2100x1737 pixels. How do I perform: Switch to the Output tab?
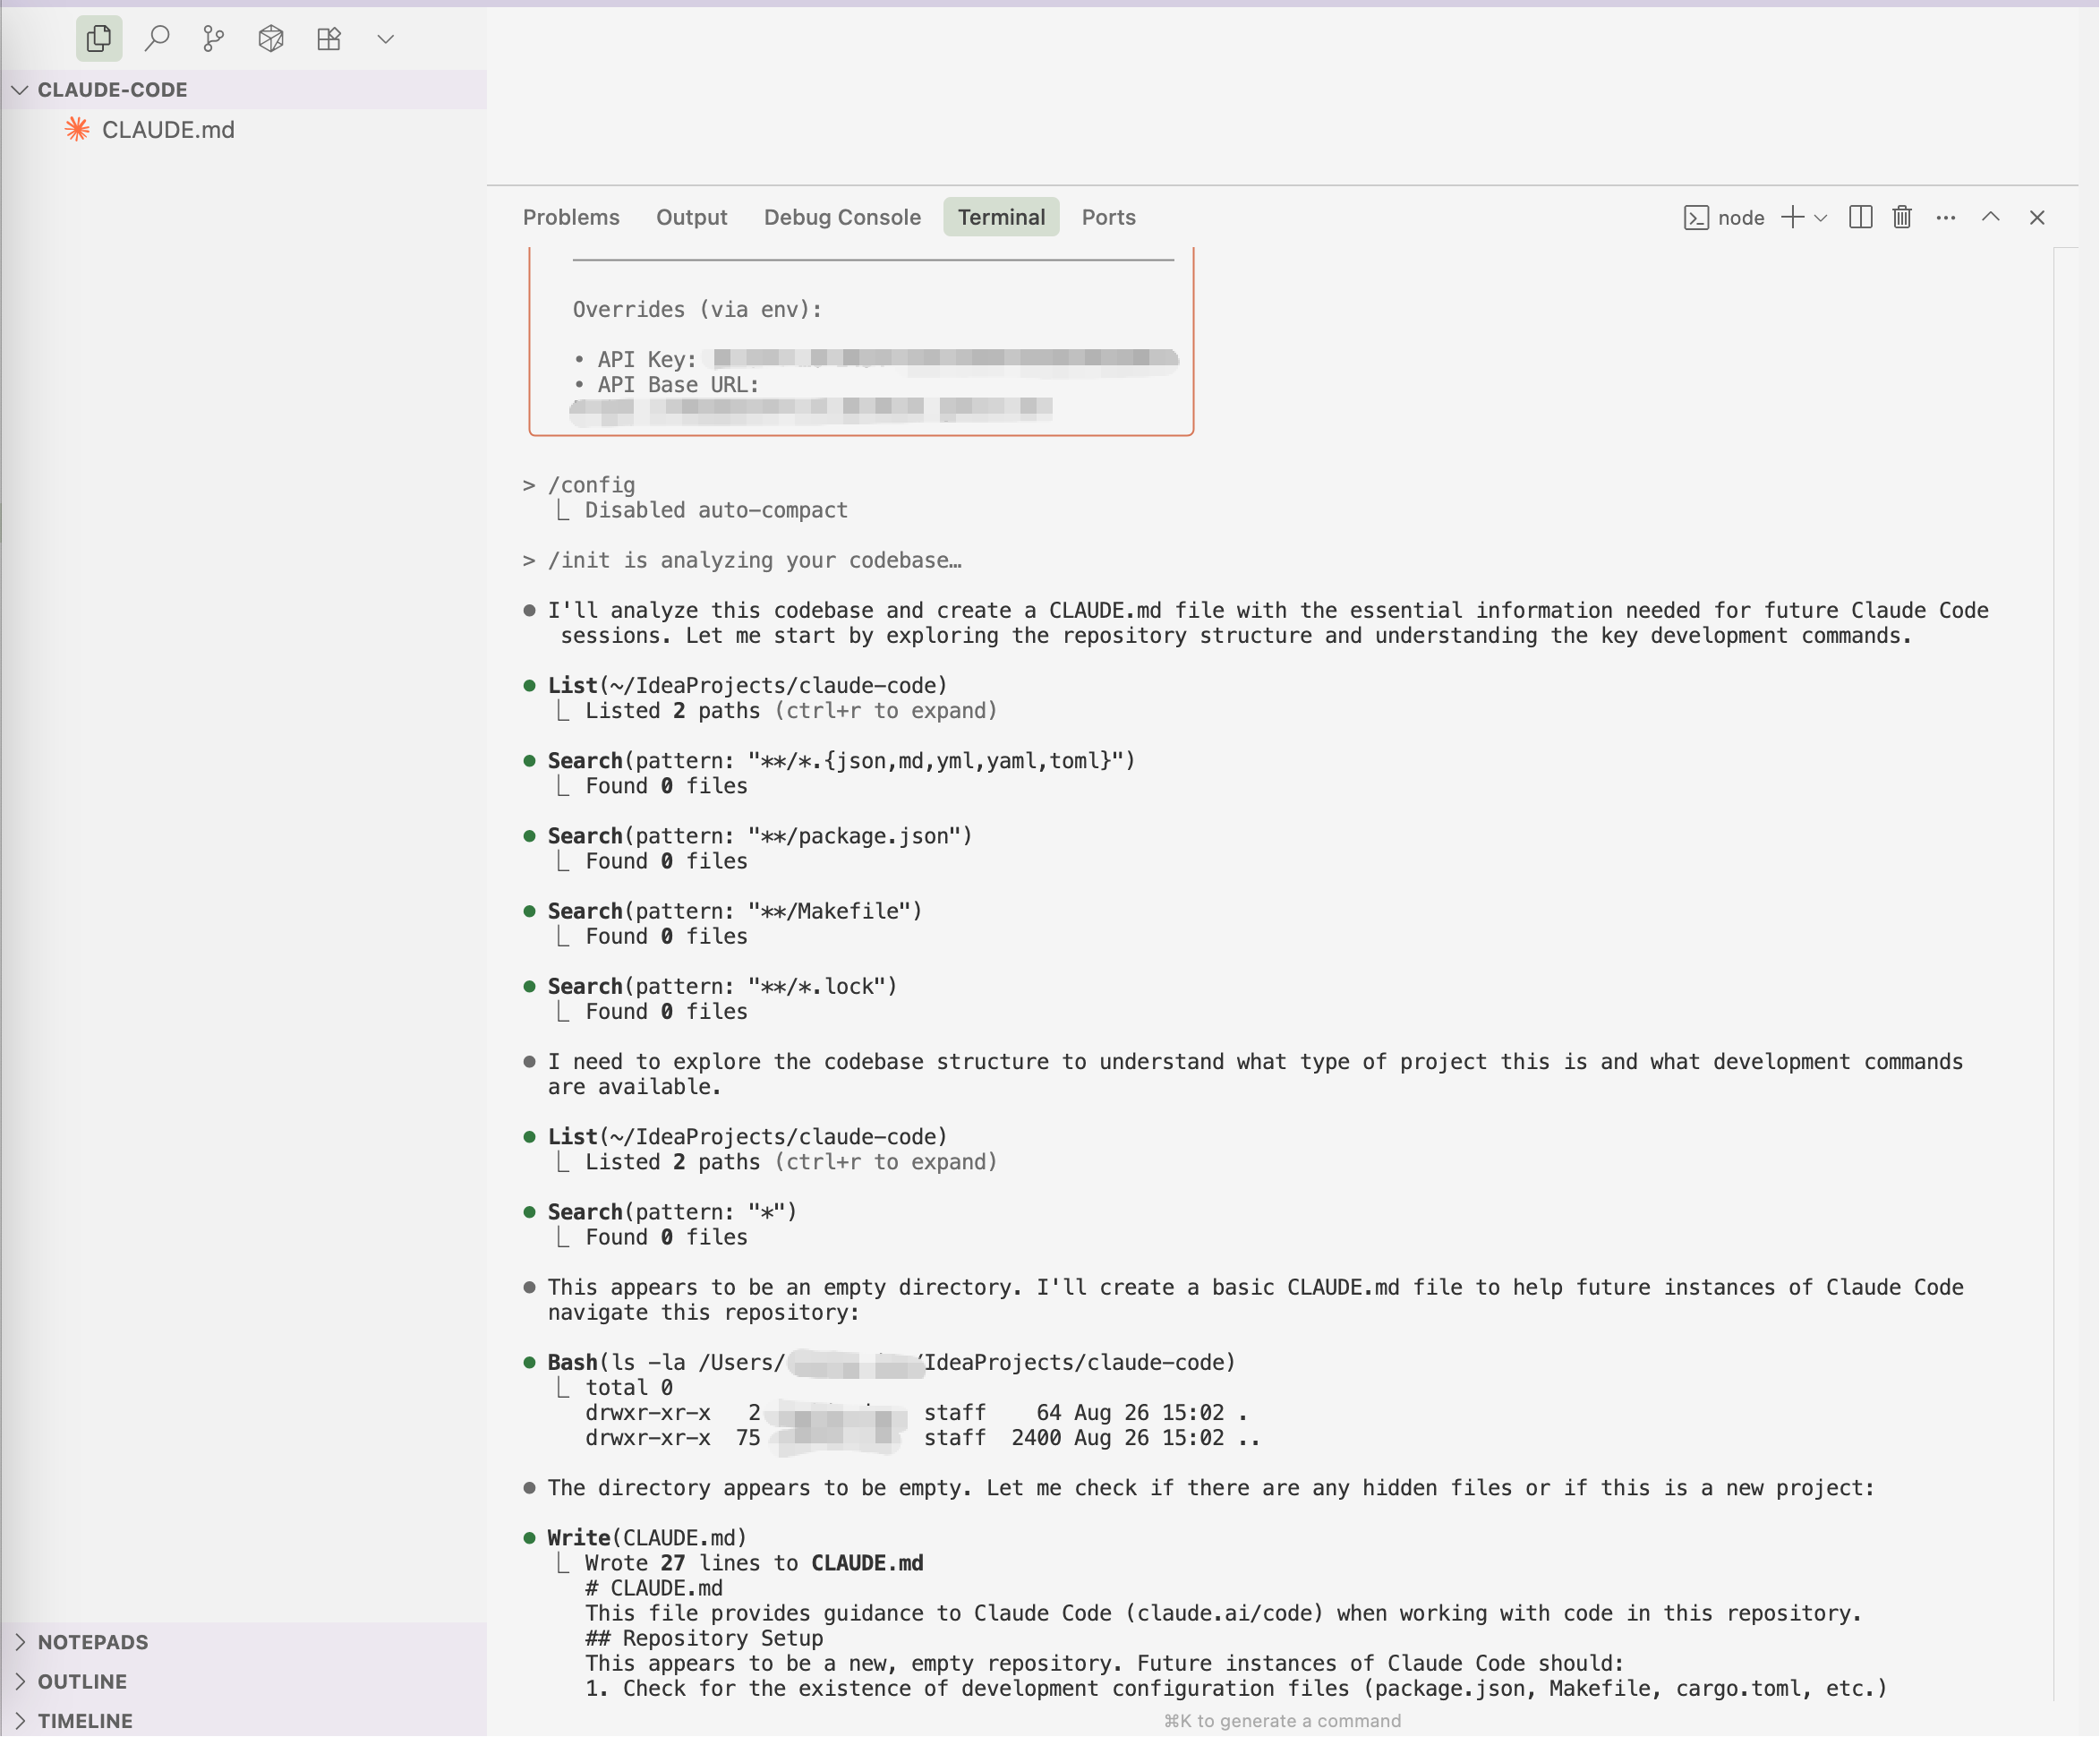[691, 217]
